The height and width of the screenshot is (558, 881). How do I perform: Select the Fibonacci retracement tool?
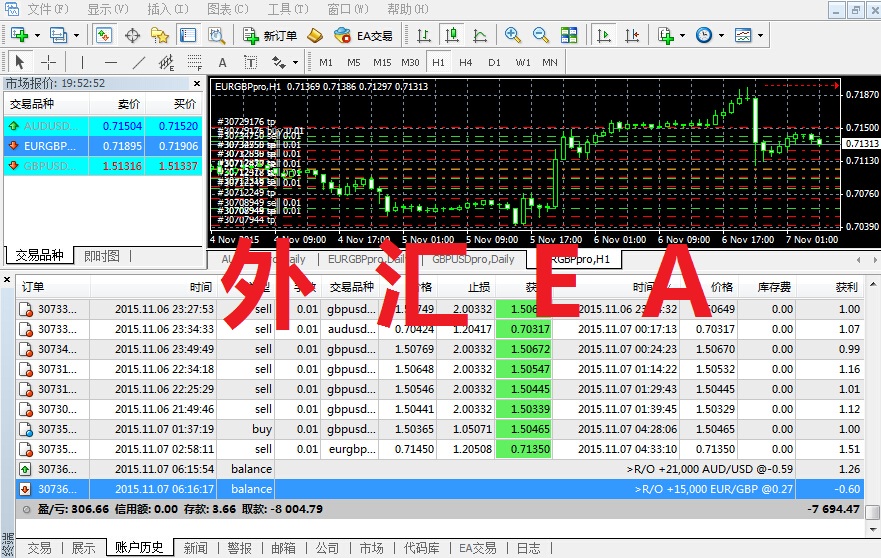pos(194,62)
